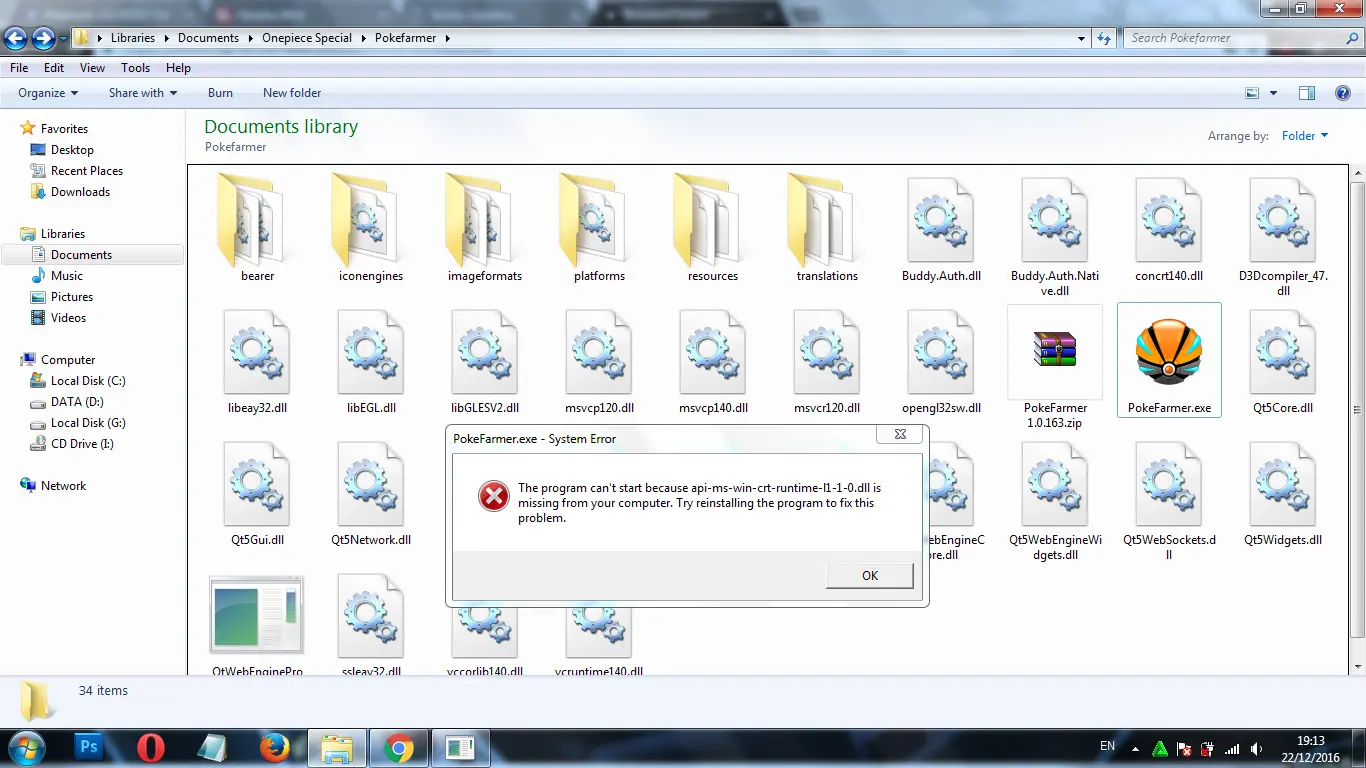Open the resources folder
The height and width of the screenshot is (768, 1366).
pos(713,230)
